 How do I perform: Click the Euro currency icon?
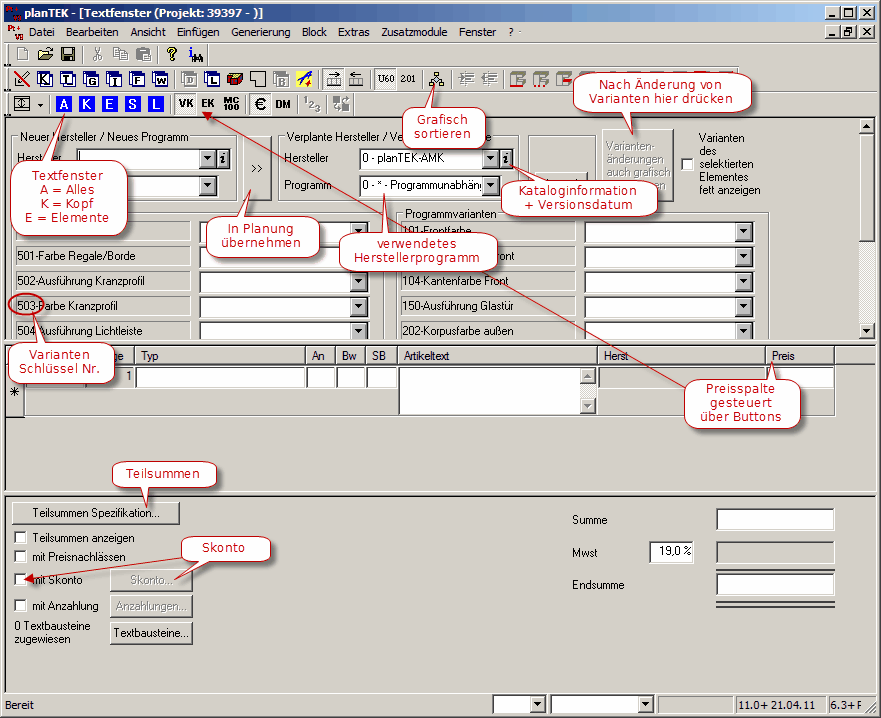[260, 104]
